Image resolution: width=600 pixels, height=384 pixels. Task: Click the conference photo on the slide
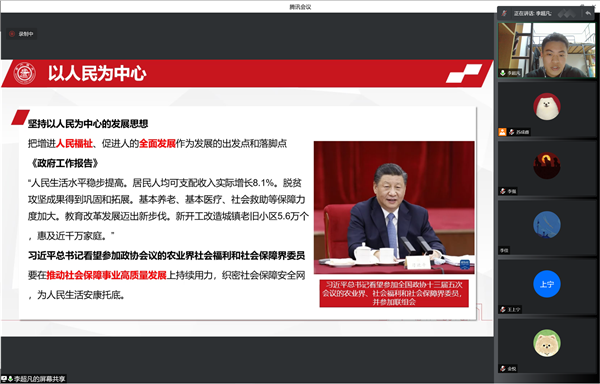(x=394, y=208)
